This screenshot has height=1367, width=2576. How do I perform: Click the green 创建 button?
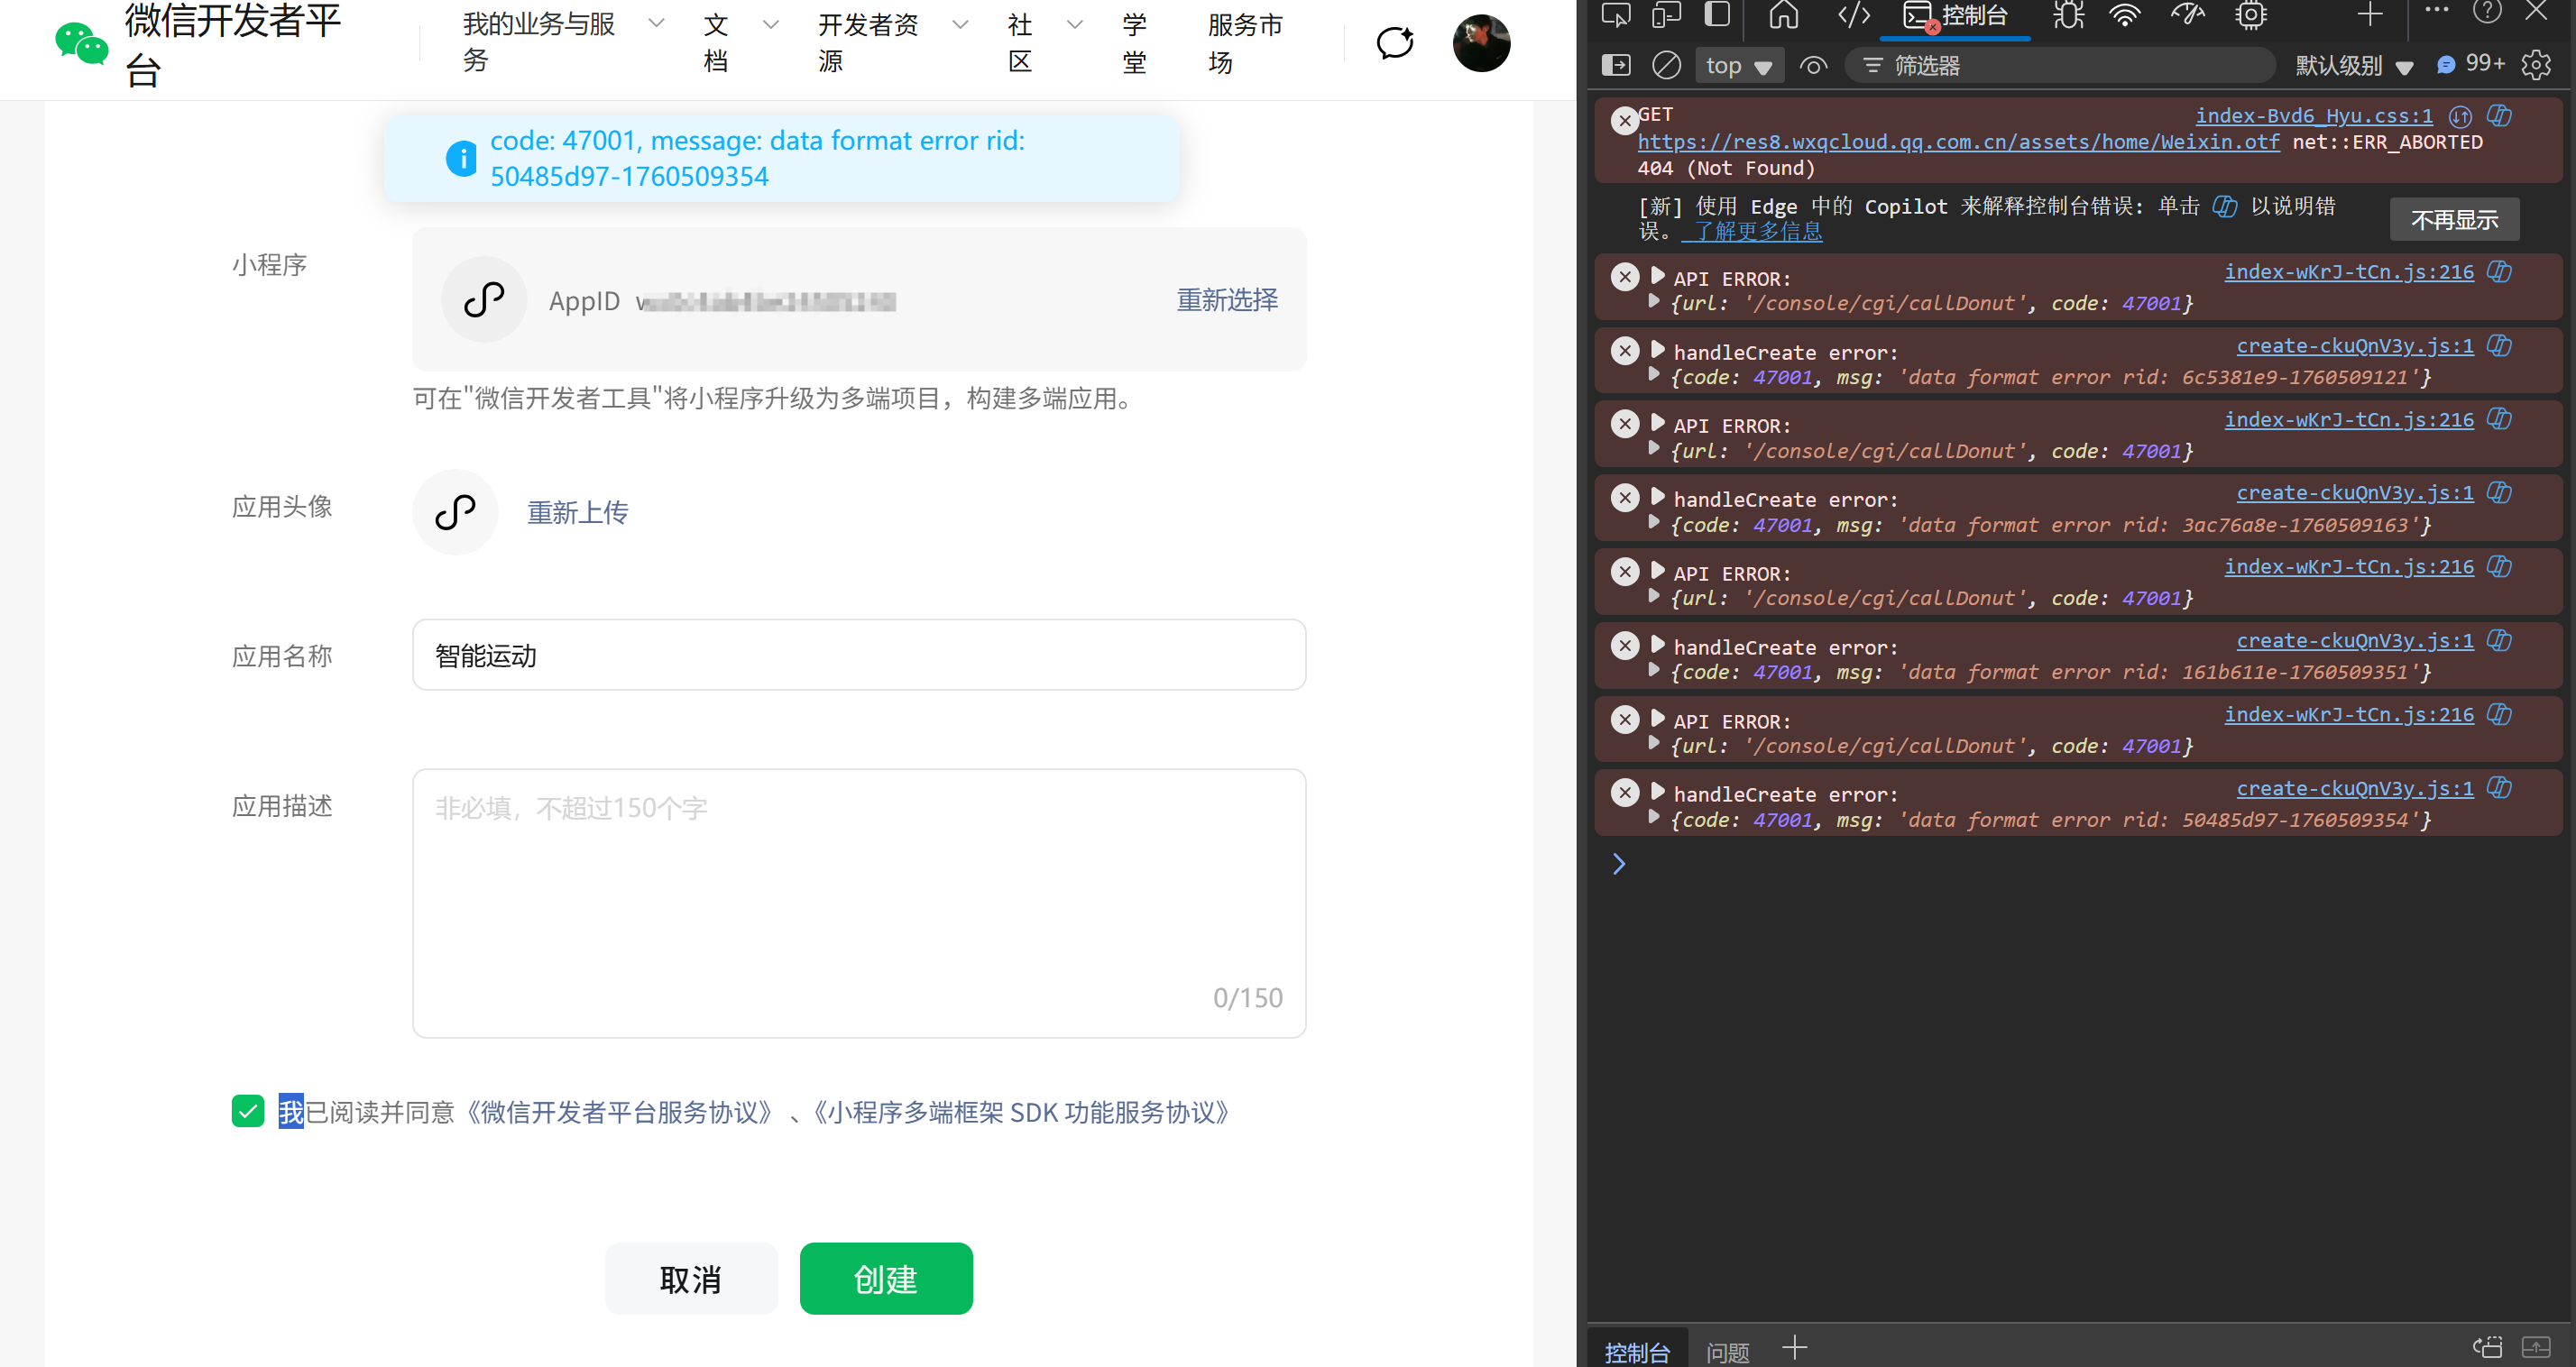(x=885, y=1278)
